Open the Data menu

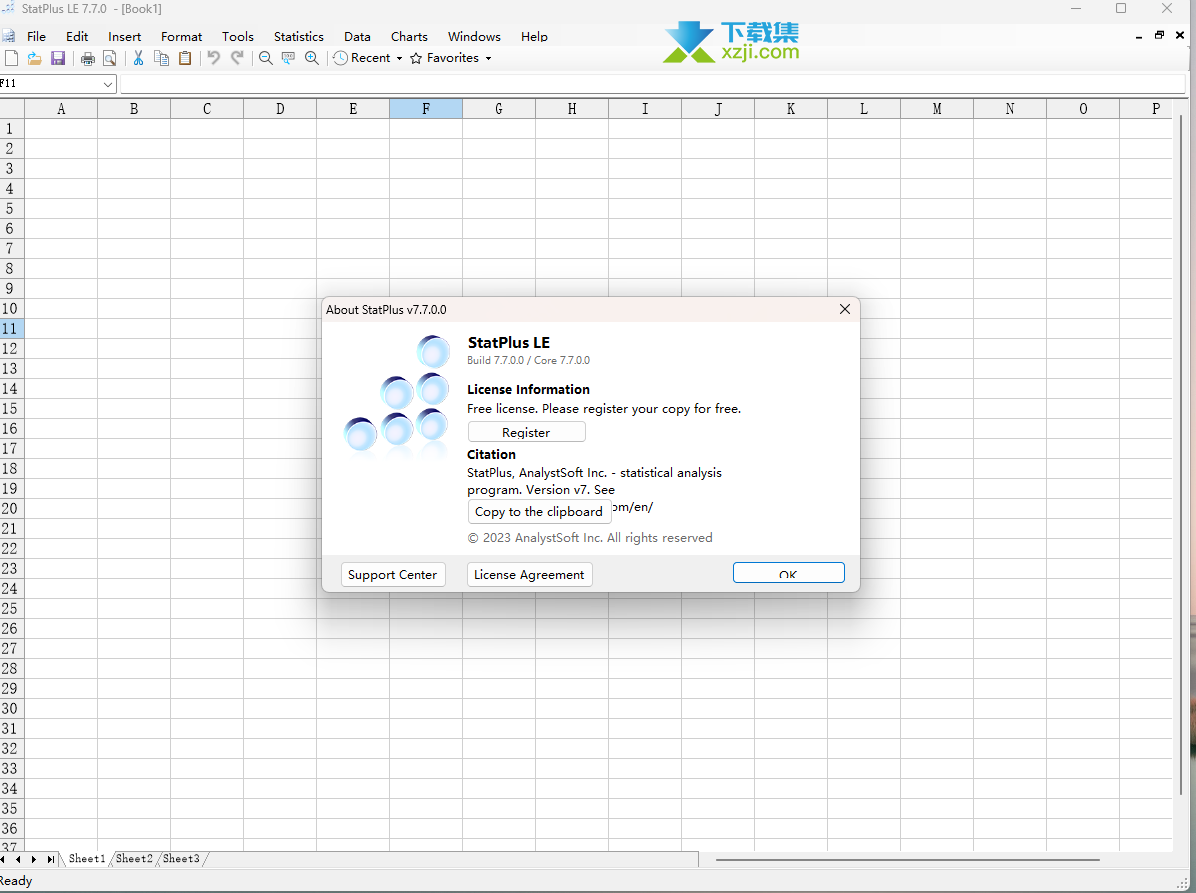pos(357,37)
